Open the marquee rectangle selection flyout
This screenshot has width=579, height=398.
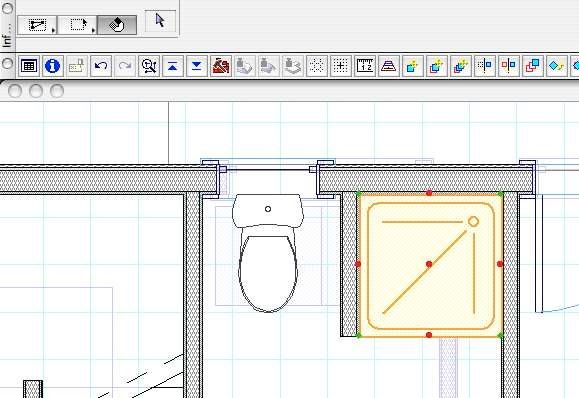(x=77, y=25)
